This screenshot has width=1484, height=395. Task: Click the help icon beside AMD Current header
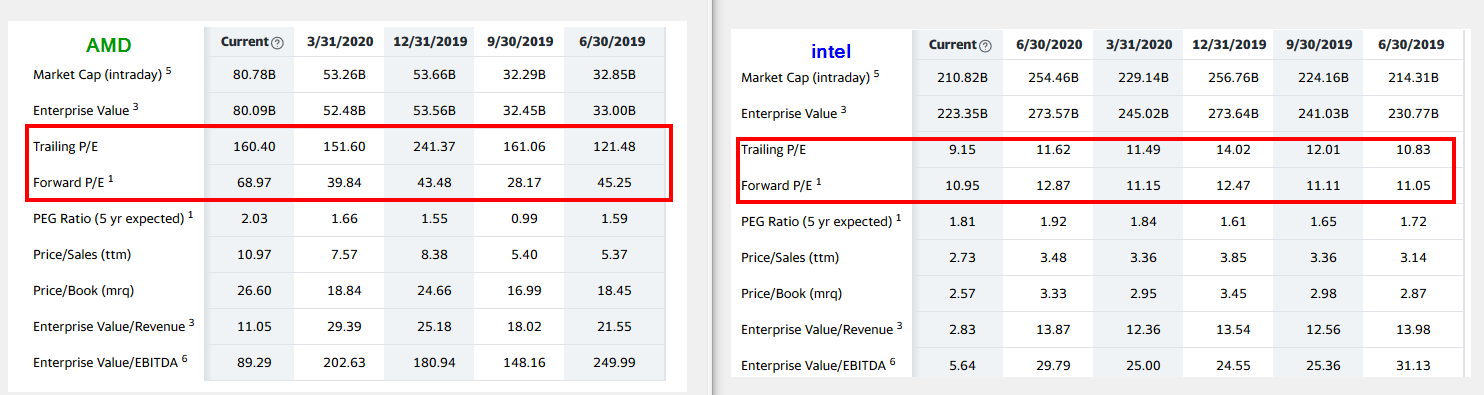(x=278, y=42)
